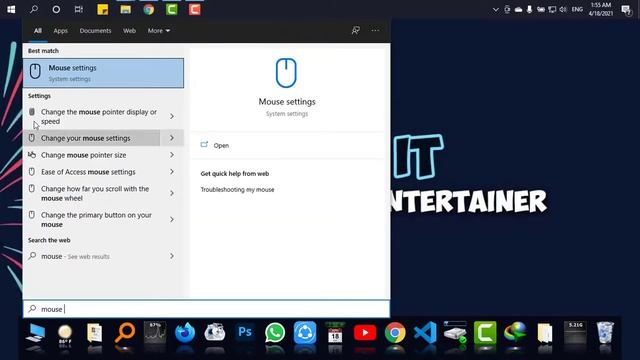Viewport: 640px width, 360px height.
Task: Open Mouse settings best match result
Action: [x=103, y=73]
